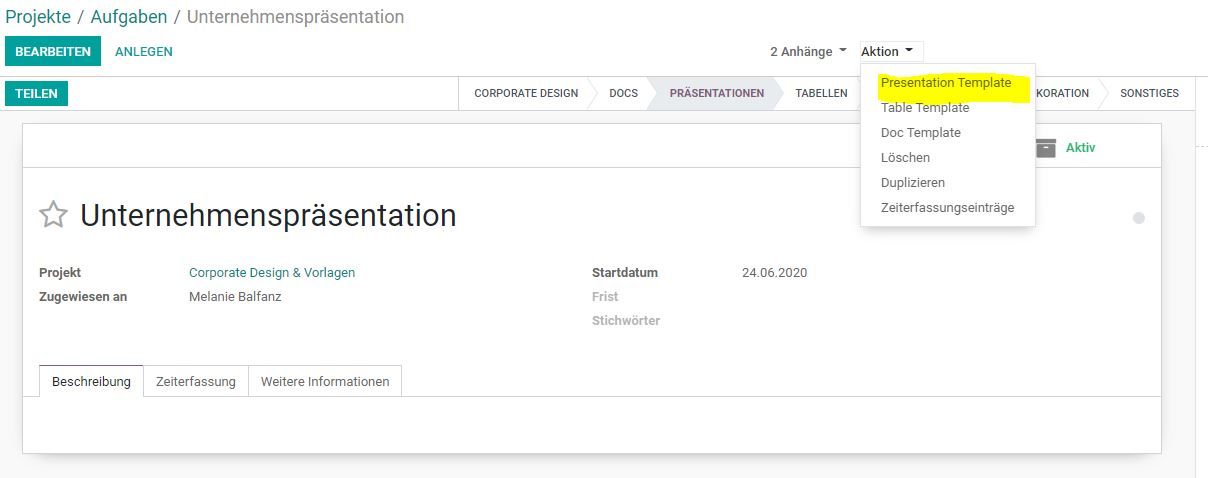This screenshot has width=1208, height=478.
Task: Open the Weitere Informationen tab
Action: (325, 381)
